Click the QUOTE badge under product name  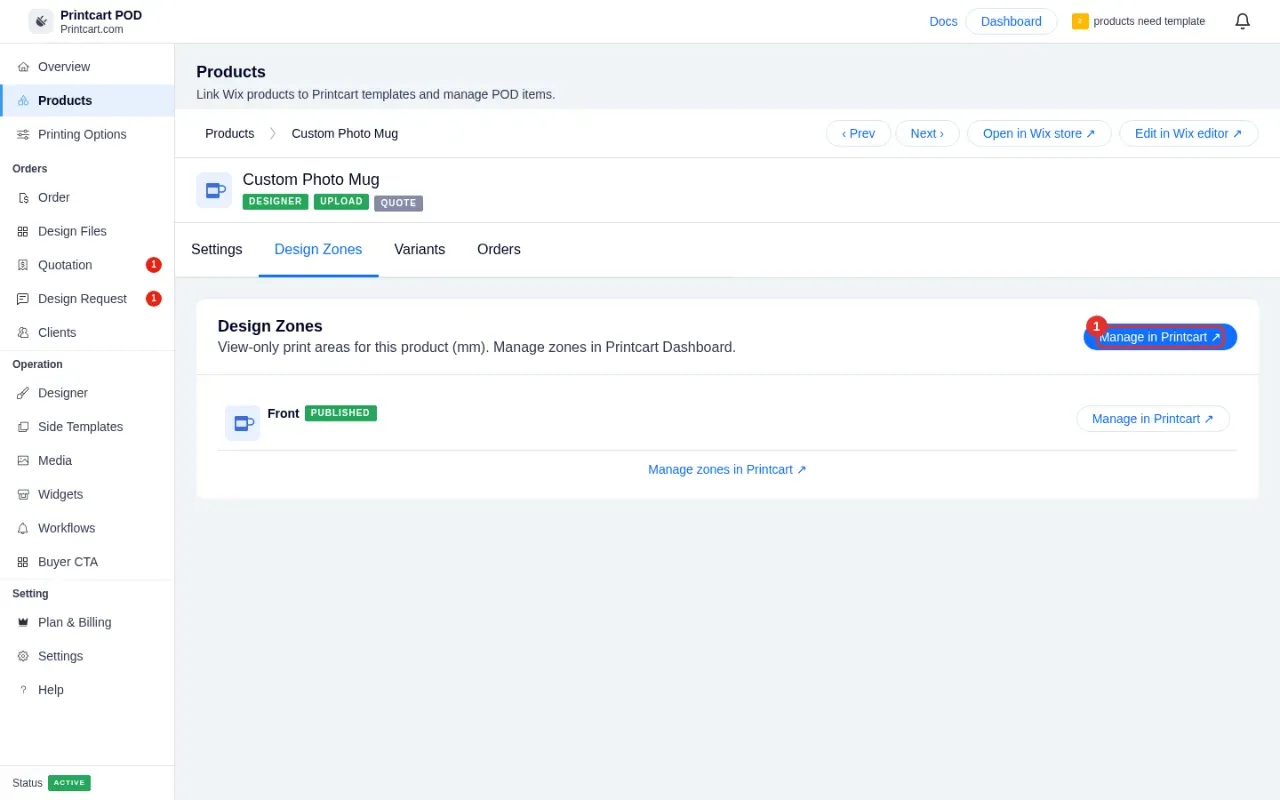(x=399, y=203)
